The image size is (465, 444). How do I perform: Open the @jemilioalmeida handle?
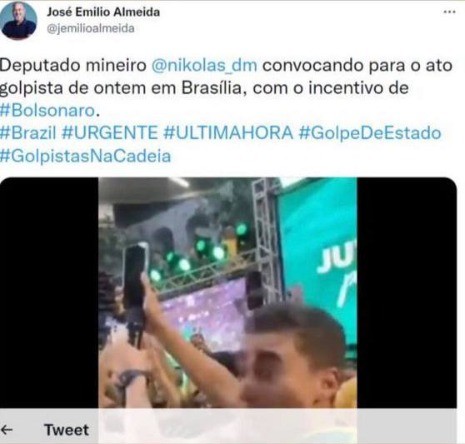pyautogui.click(x=91, y=29)
